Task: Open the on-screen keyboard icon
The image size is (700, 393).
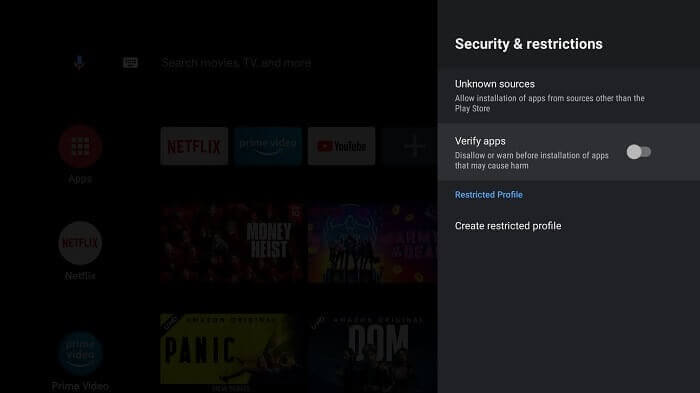Action: (x=130, y=63)
